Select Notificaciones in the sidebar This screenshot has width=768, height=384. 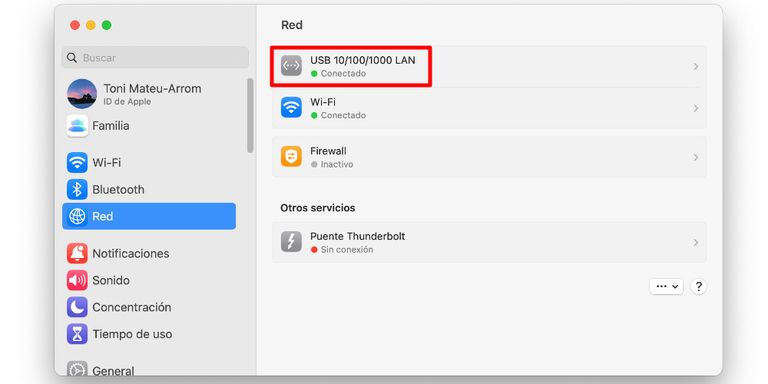pyautogui.click(x=149, y=253)
